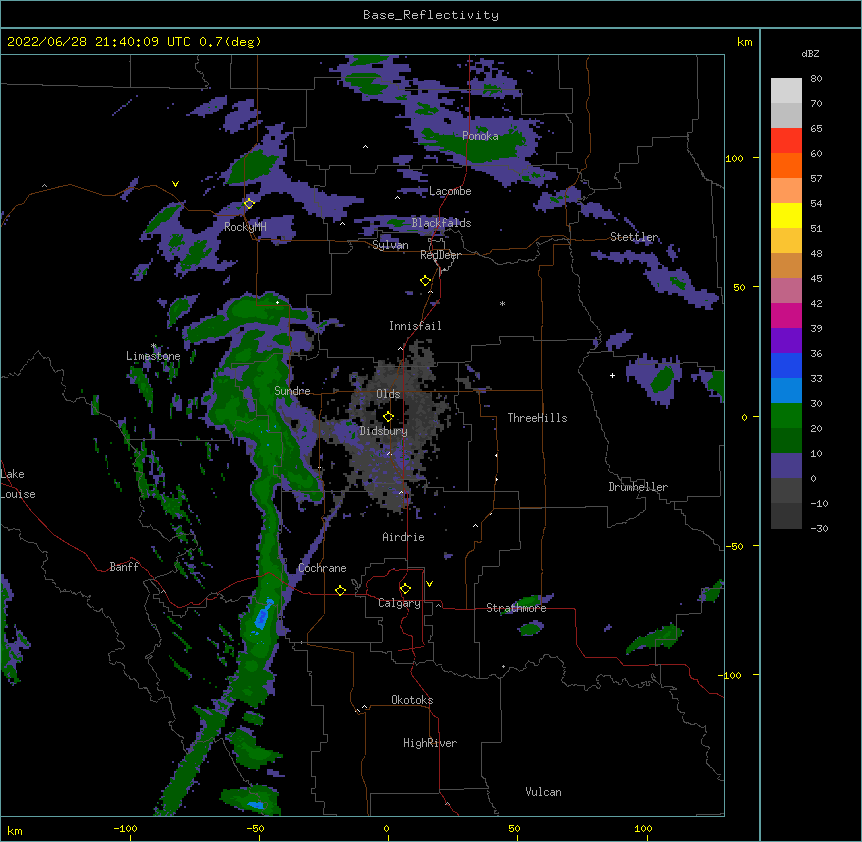Click the Banff label
Viewport: 862px width, 842px height.
click(x=124, y=567)
